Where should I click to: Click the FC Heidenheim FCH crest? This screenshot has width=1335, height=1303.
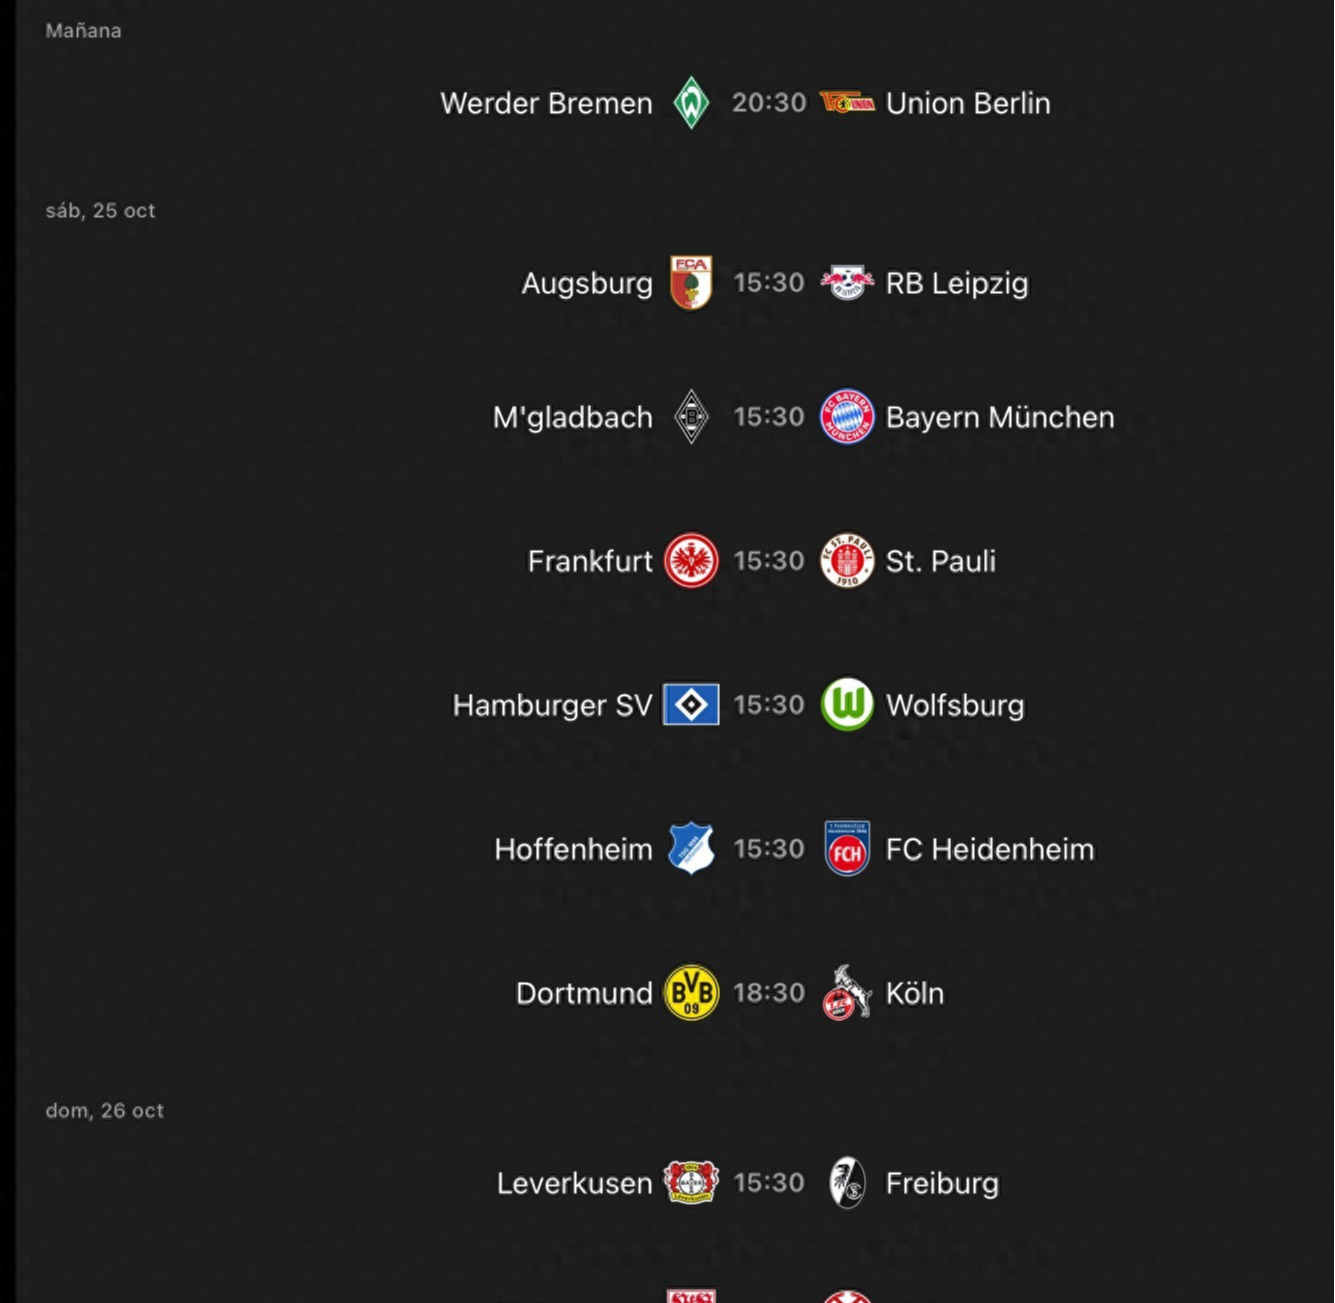[x=847, y=848]
